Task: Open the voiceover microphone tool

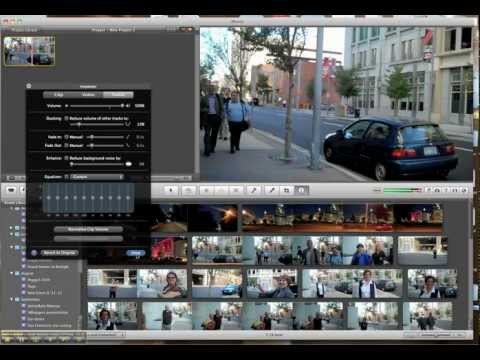Action: tap(271, 190)
